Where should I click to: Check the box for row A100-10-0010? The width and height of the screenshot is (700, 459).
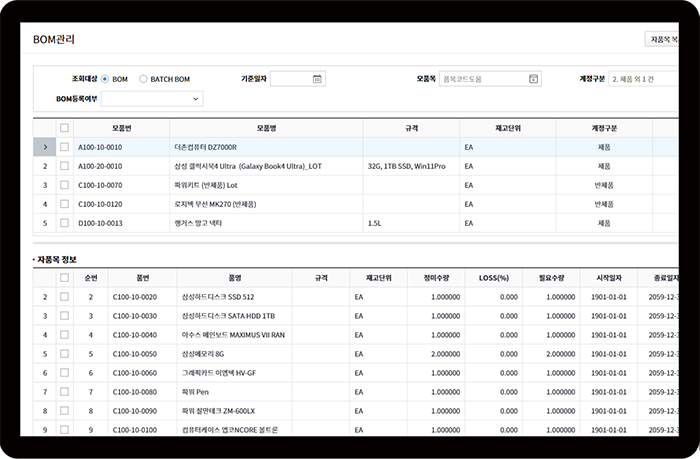point(64,147)
